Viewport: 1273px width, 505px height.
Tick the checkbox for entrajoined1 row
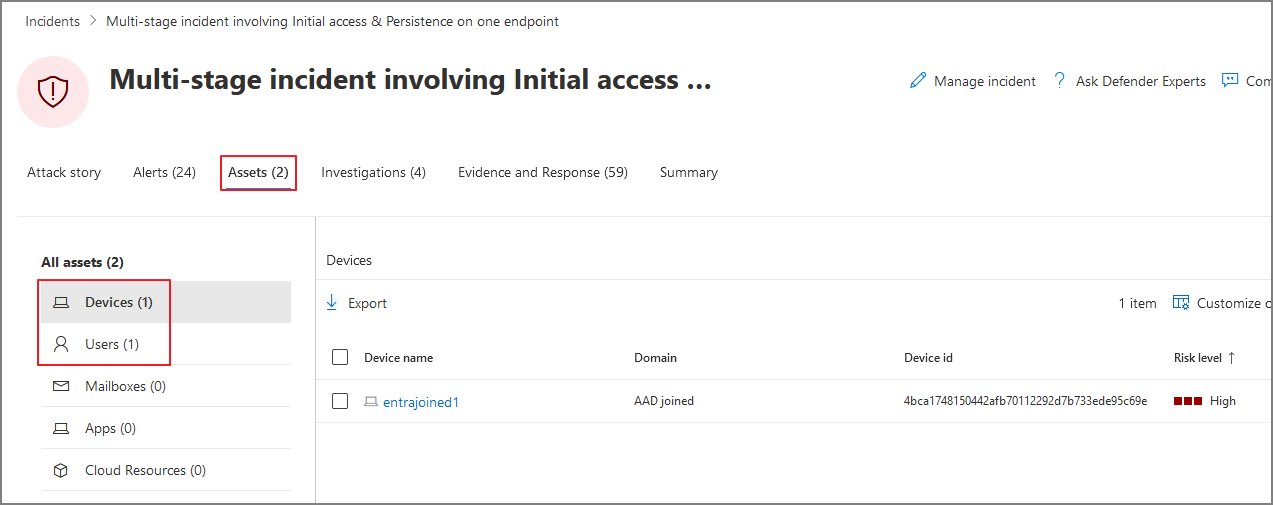pos(340,401)
